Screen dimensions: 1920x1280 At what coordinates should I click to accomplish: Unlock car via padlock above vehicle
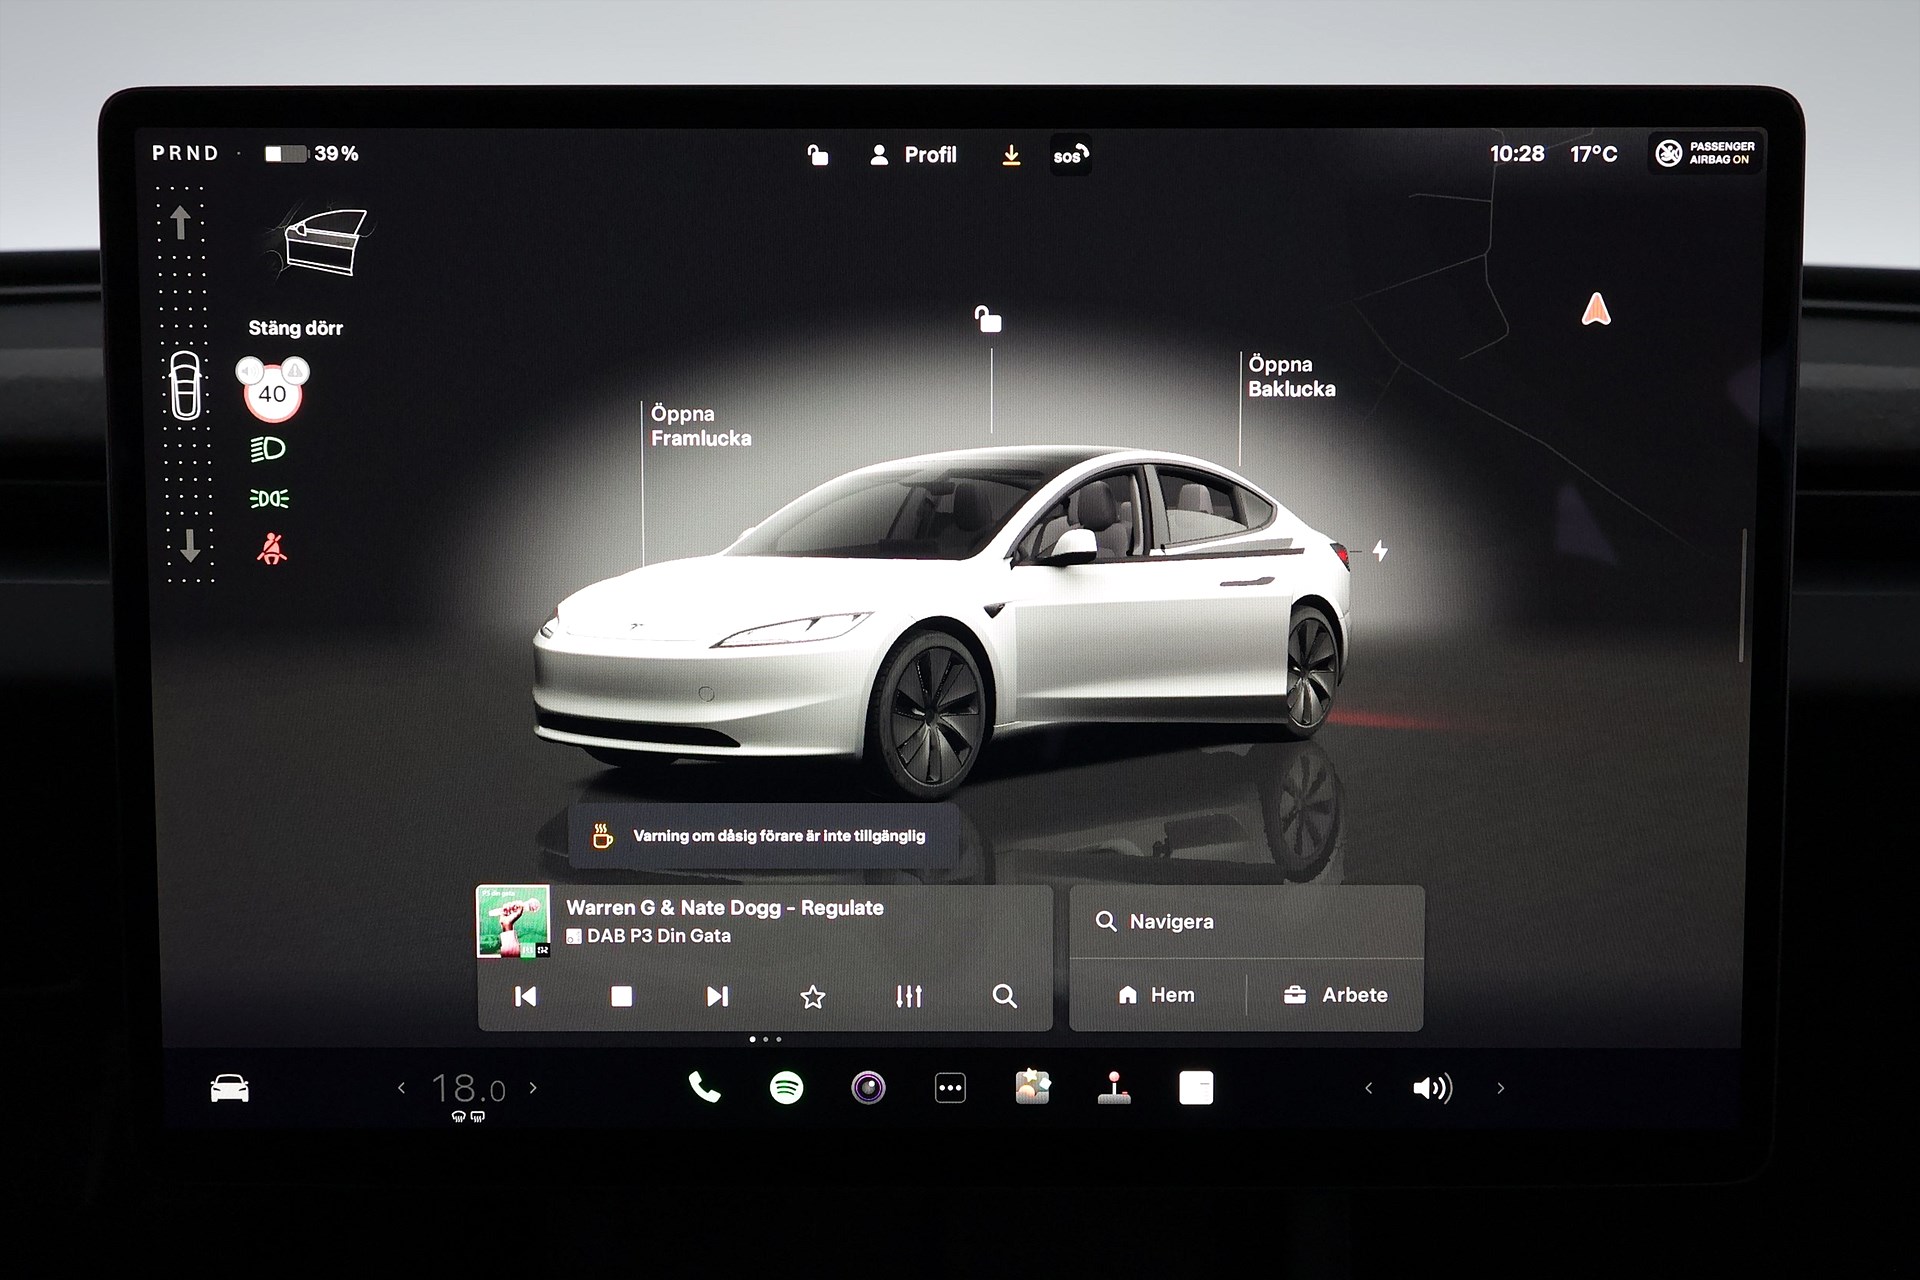tap(988, 319)
